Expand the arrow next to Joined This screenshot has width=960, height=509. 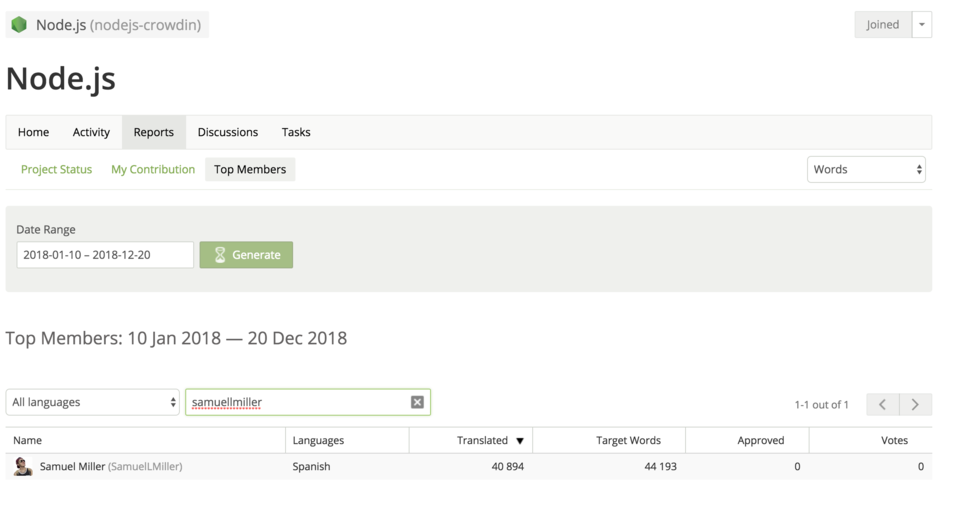click(921, 25)
